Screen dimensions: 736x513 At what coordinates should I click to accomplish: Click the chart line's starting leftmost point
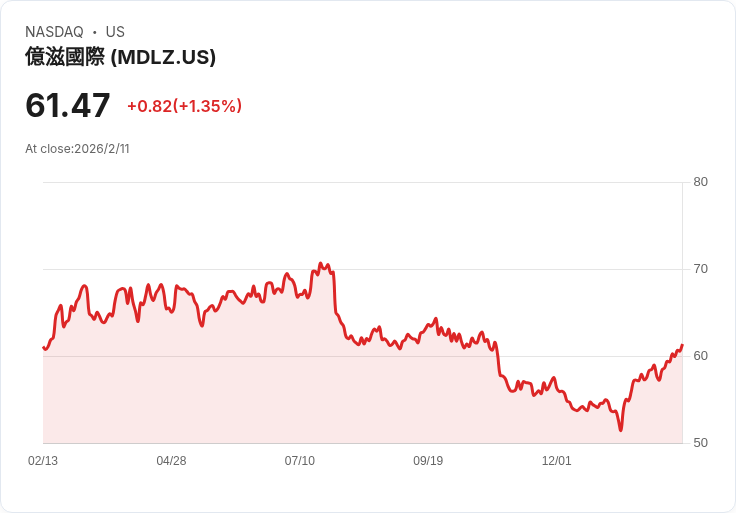pos(43,348)
